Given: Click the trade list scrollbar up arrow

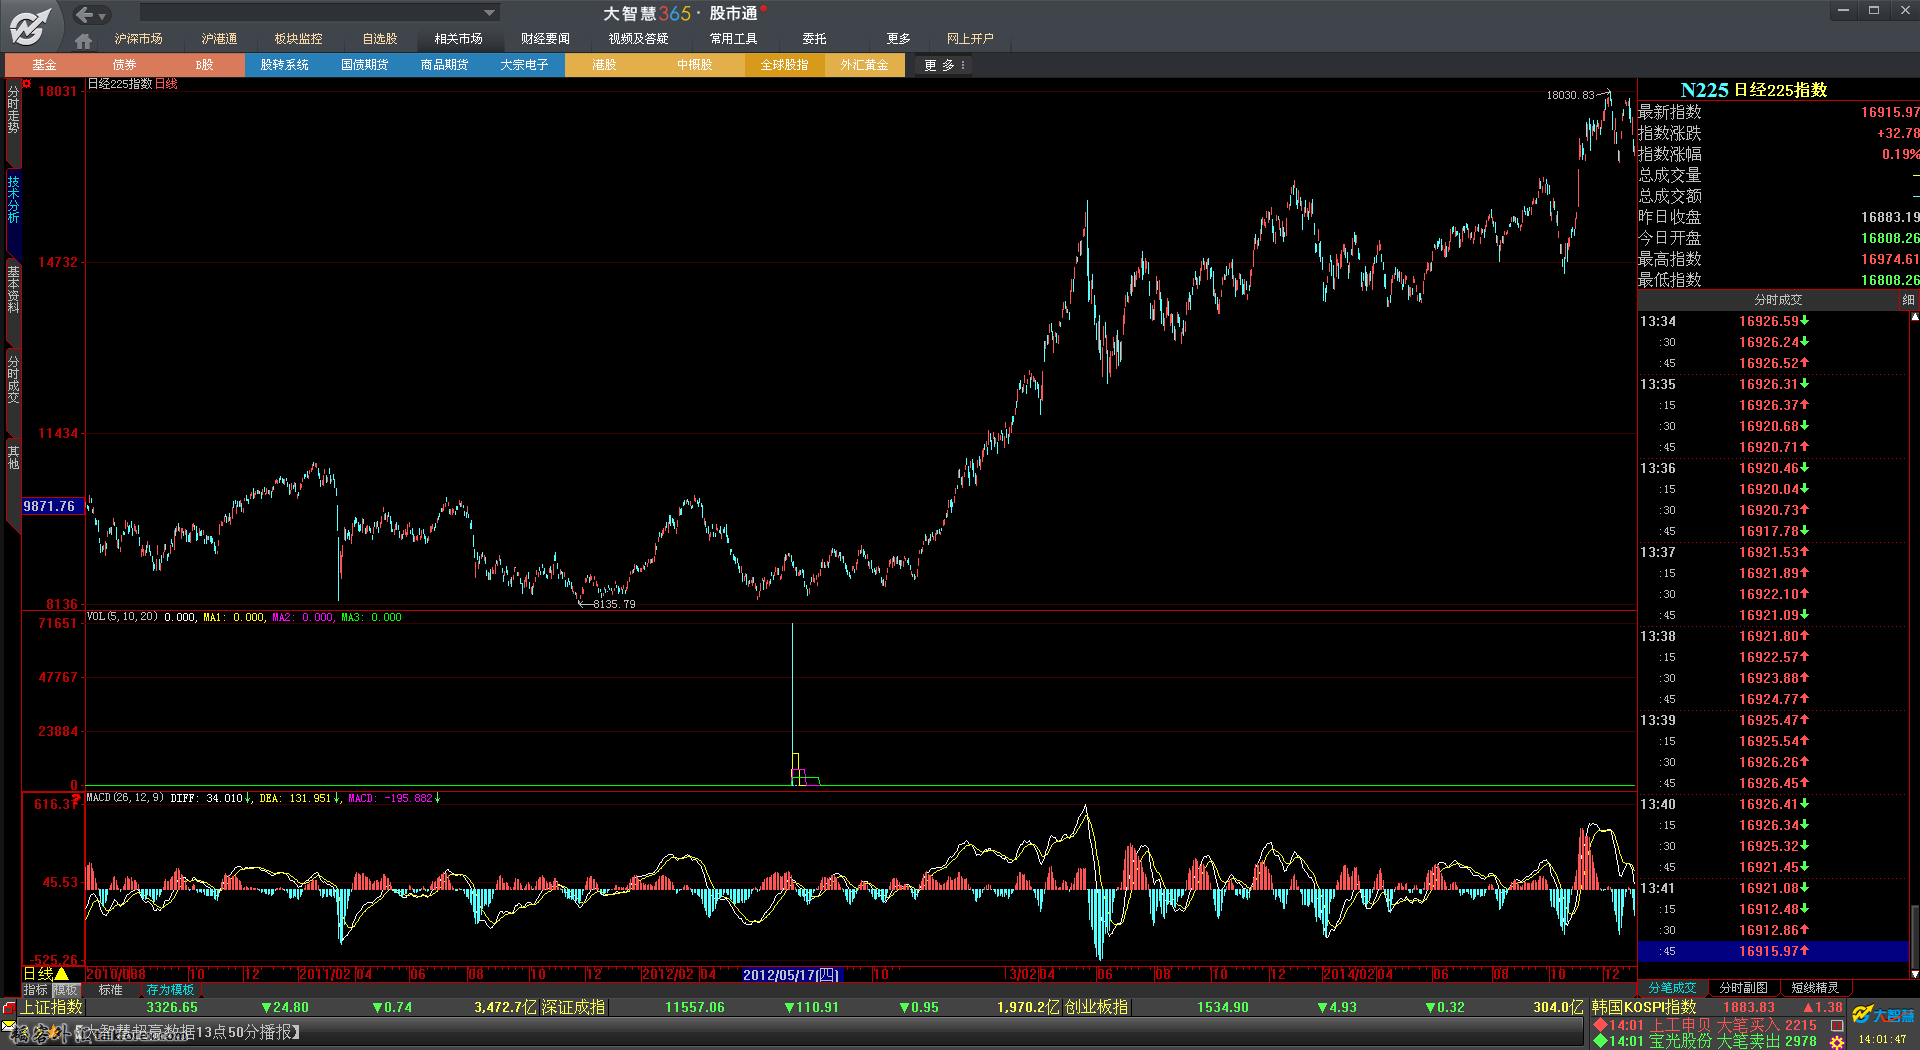Looking at the screenshot, I should [x=1915, y=317].
